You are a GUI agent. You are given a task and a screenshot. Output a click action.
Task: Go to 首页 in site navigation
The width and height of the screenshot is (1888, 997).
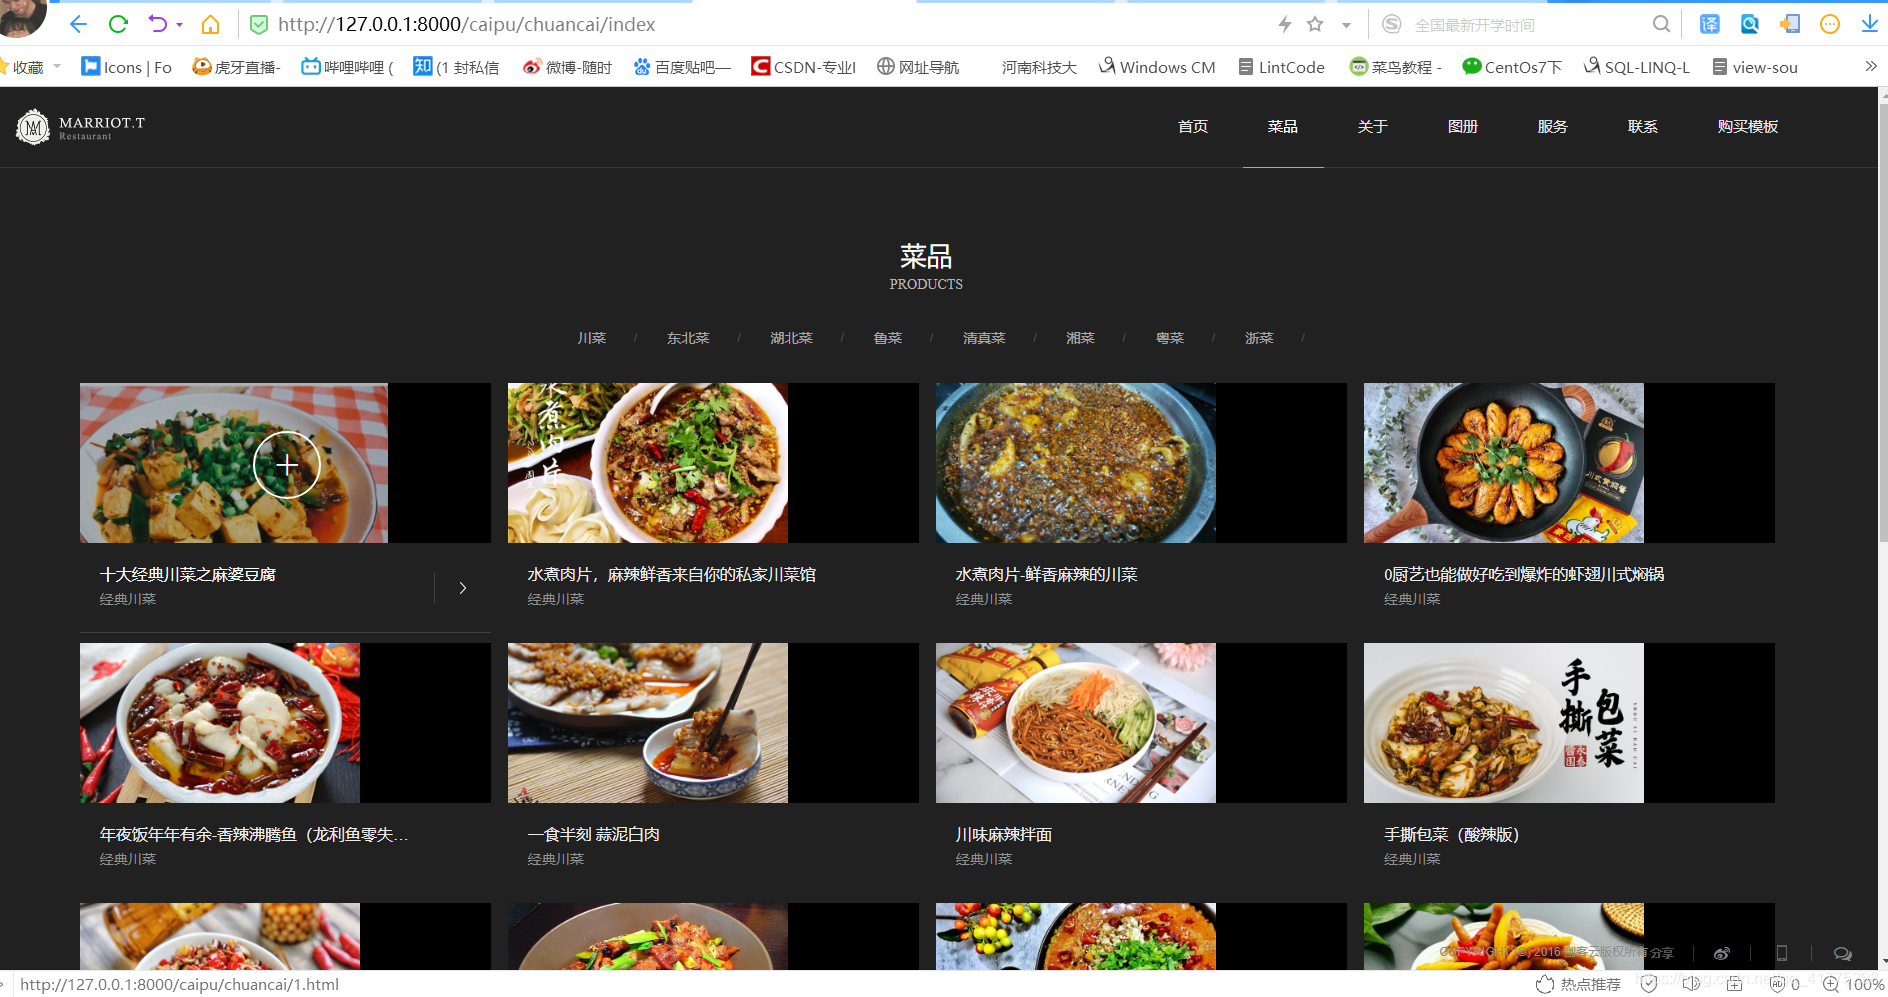[x=1193, y=127]
